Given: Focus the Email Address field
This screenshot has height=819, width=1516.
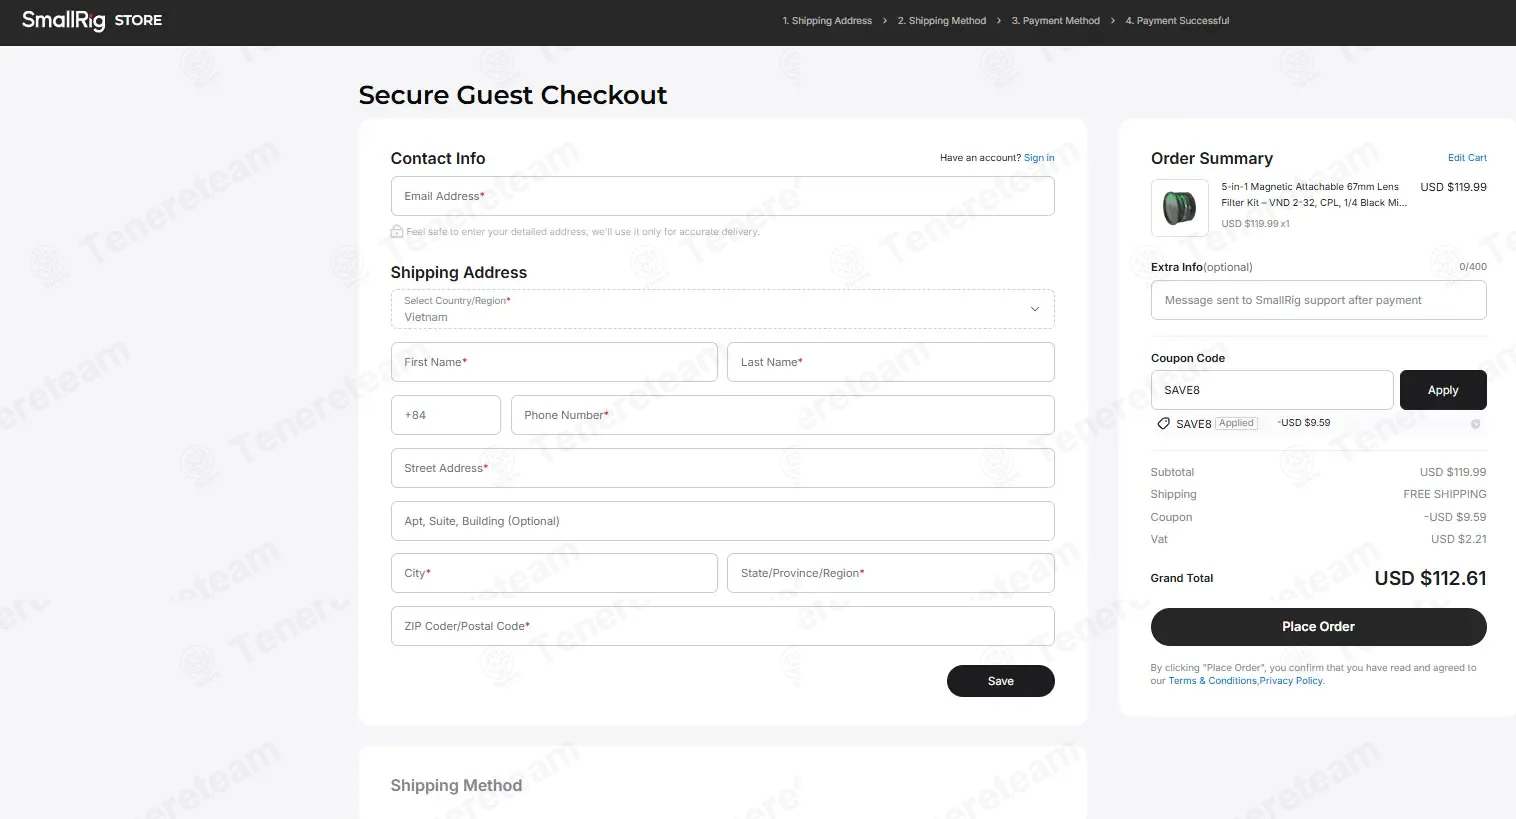Looking at the screenshot, I should (x=722, y=196).
